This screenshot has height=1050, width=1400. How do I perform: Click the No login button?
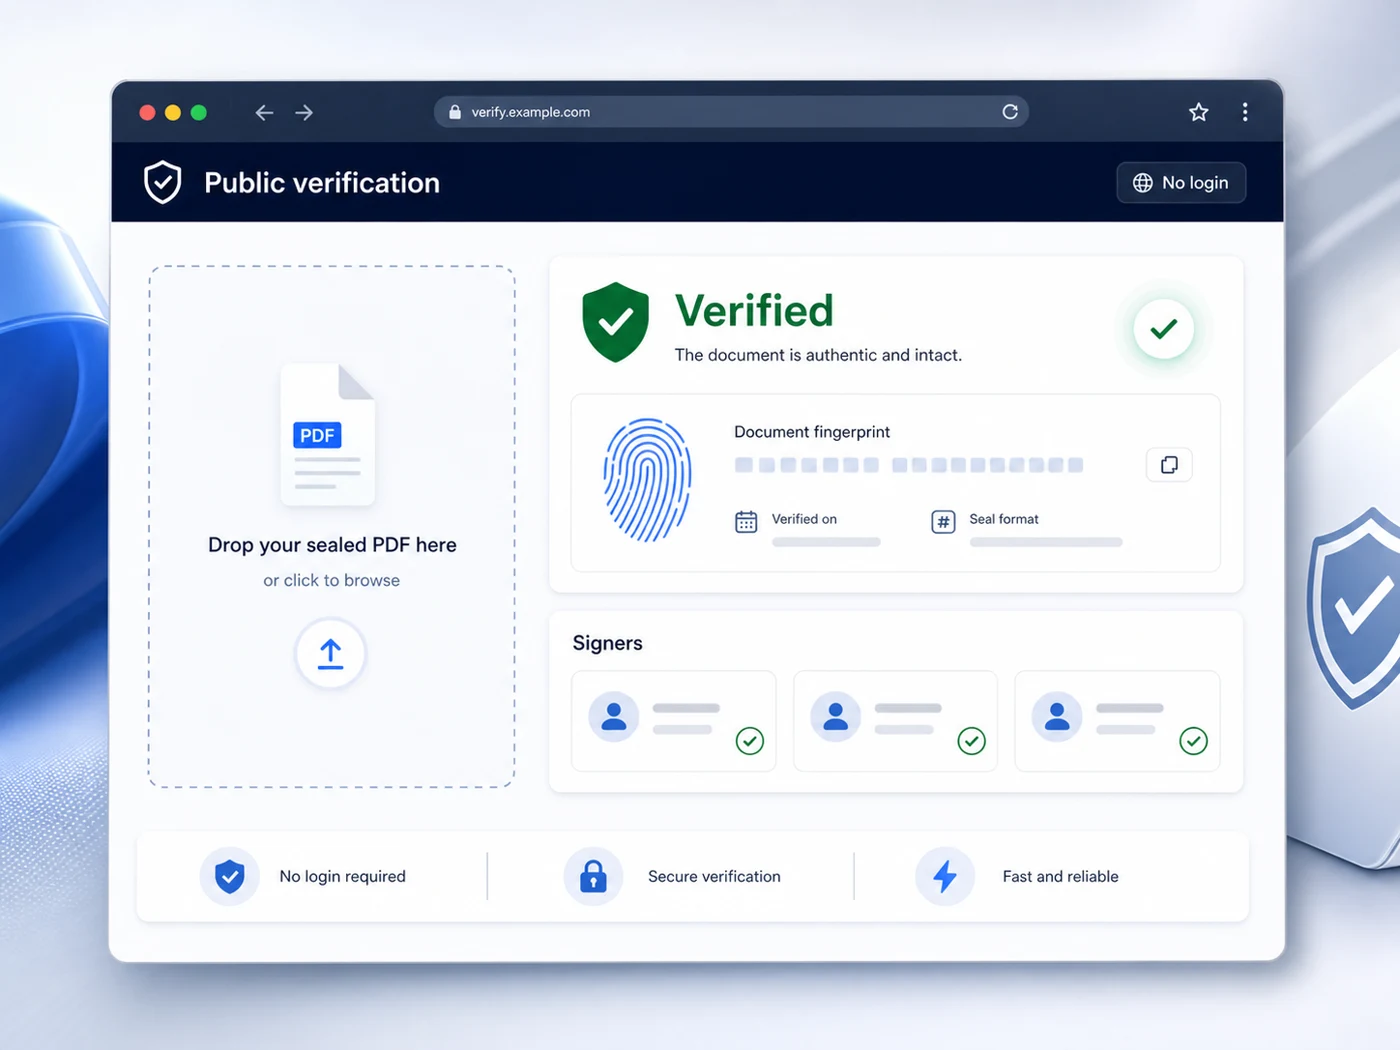pos(1181,182)
